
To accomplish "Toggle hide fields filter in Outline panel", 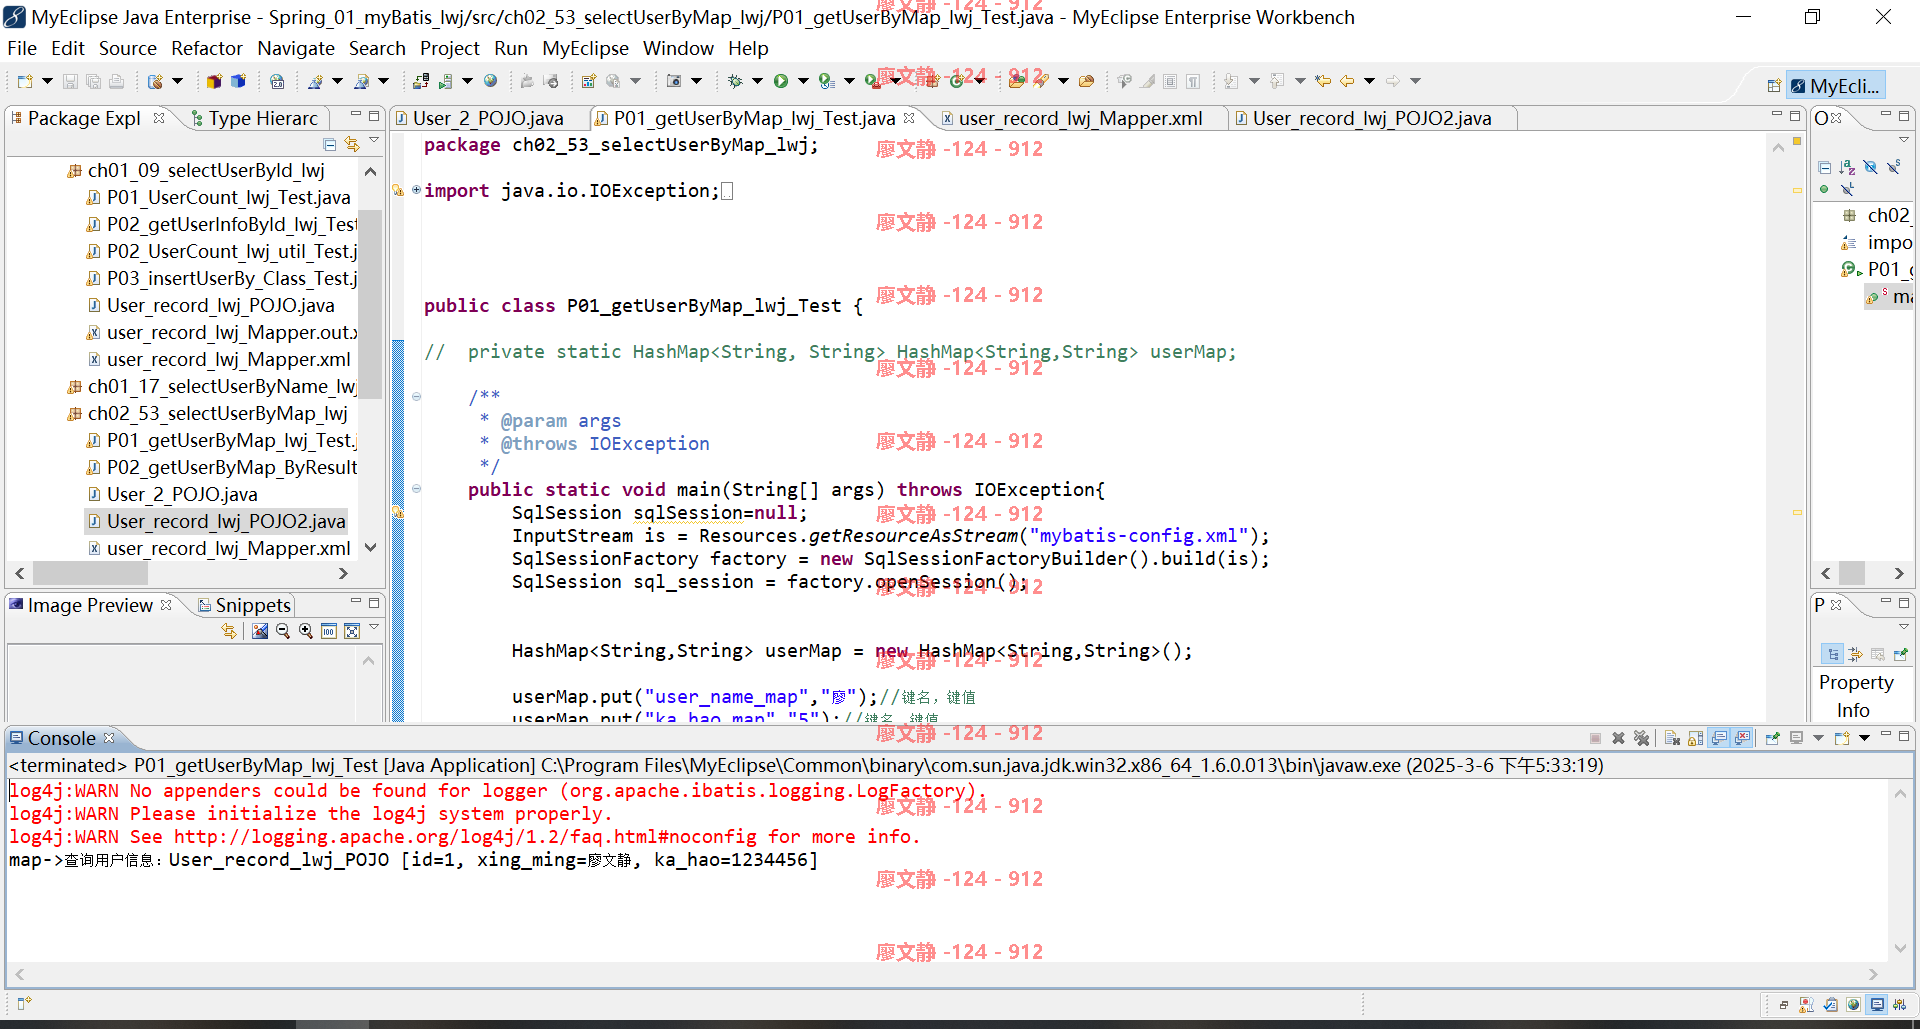I will click(x=1870, y=167).
